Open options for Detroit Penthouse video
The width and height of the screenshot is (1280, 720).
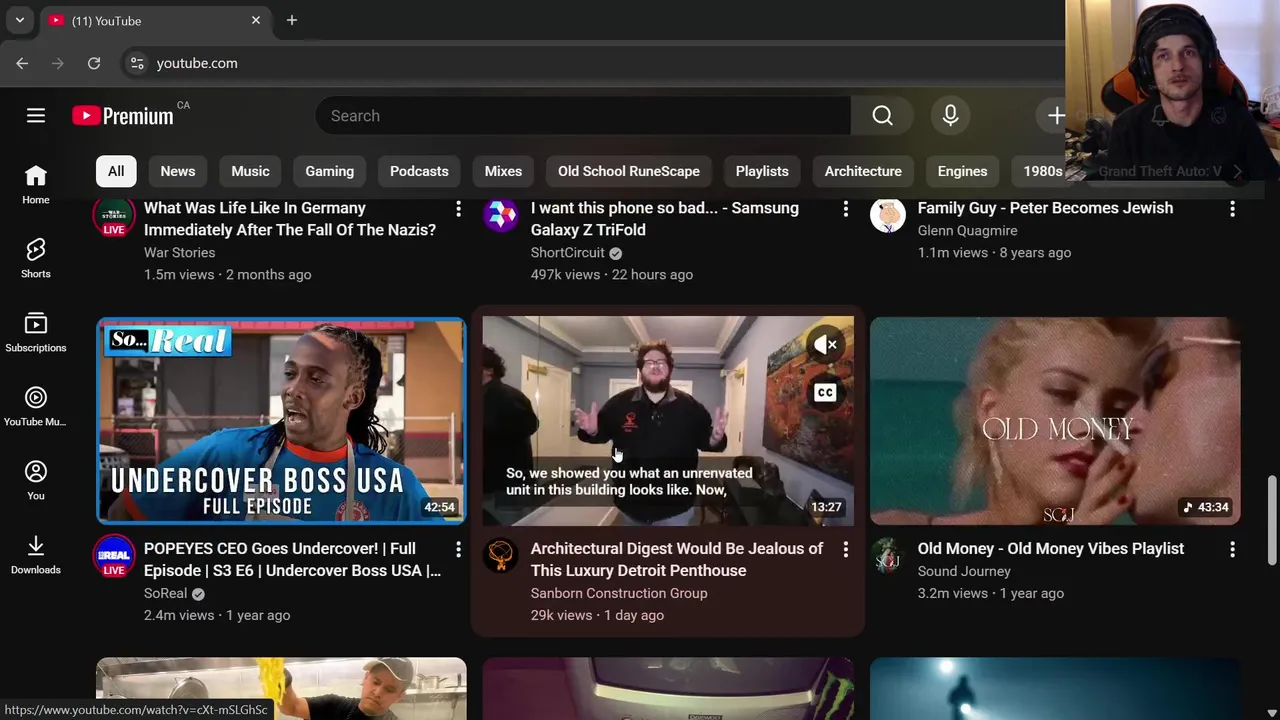tap(845, 549)
